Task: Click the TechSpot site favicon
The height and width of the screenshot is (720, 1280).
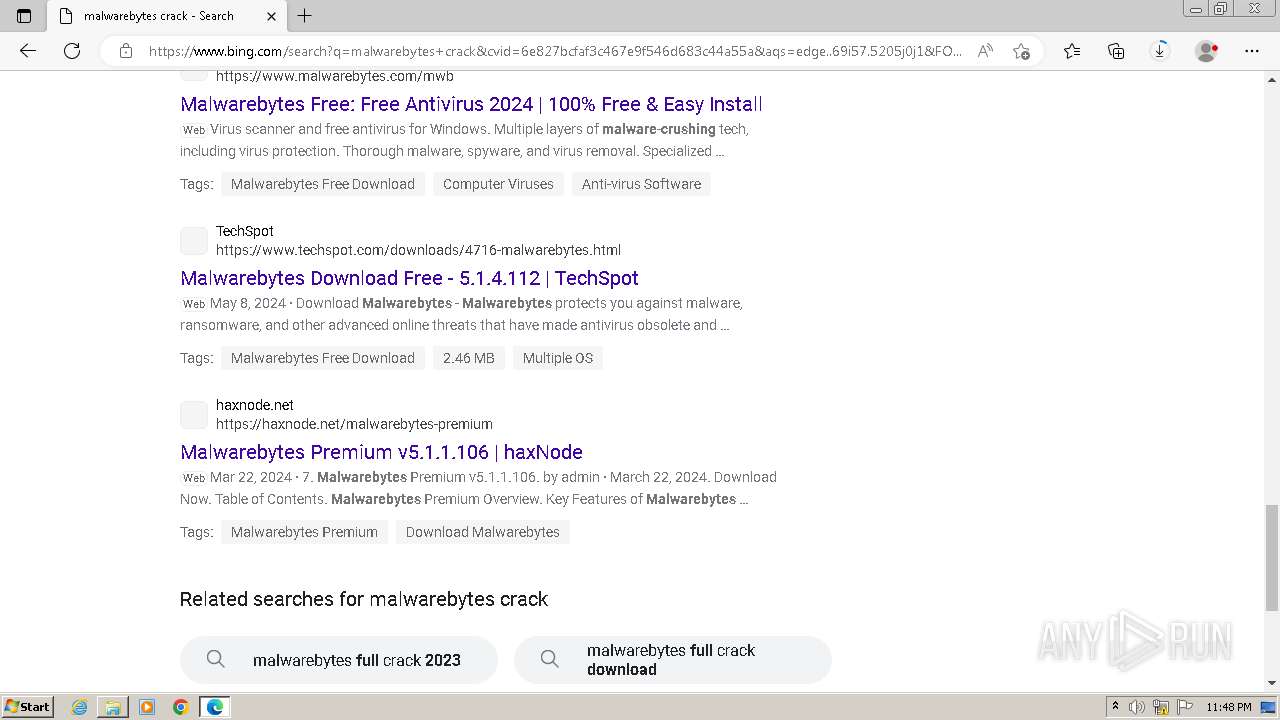Action: coord(194,241)
